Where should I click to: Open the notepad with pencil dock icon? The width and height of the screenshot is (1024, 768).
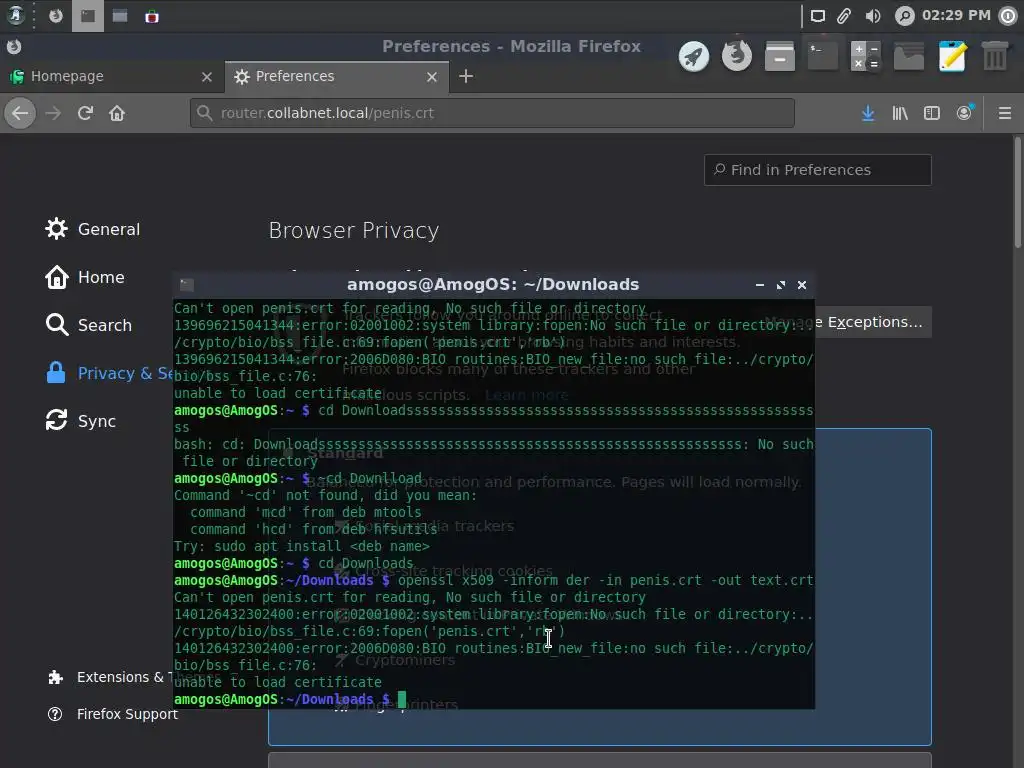coord(952,56)
